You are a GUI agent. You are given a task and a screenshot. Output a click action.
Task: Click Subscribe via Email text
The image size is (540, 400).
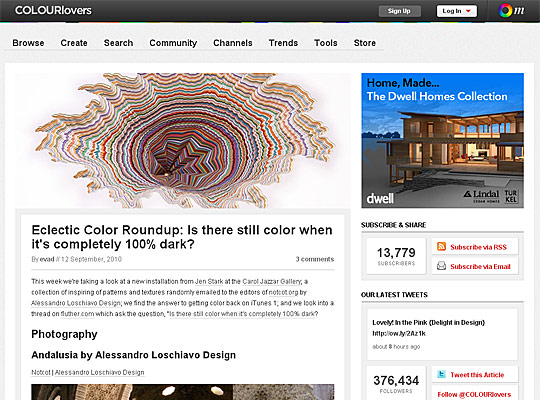pyautogui.click(x=480, y=266)
